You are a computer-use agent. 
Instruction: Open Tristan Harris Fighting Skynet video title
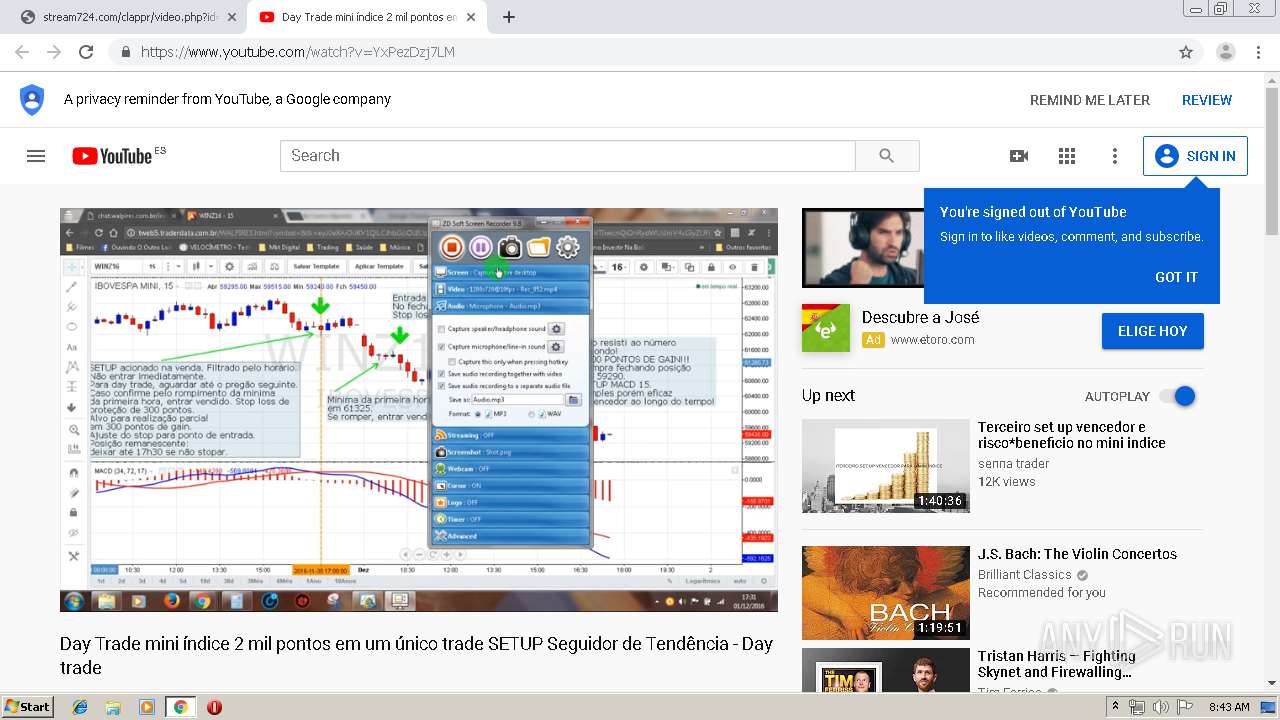click(1057, 664)
